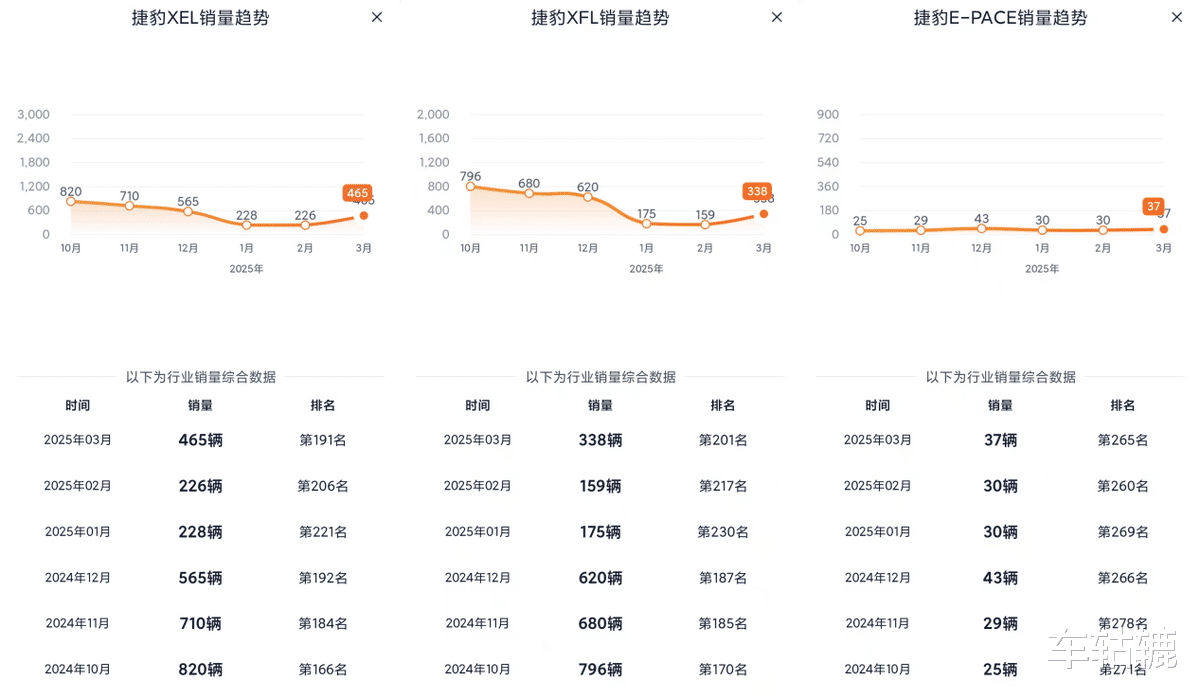Screen dimensions: 1200x699
Task: Select the 11月 data point labeled 680 in XFL chart
Action: tap(529, 193)
